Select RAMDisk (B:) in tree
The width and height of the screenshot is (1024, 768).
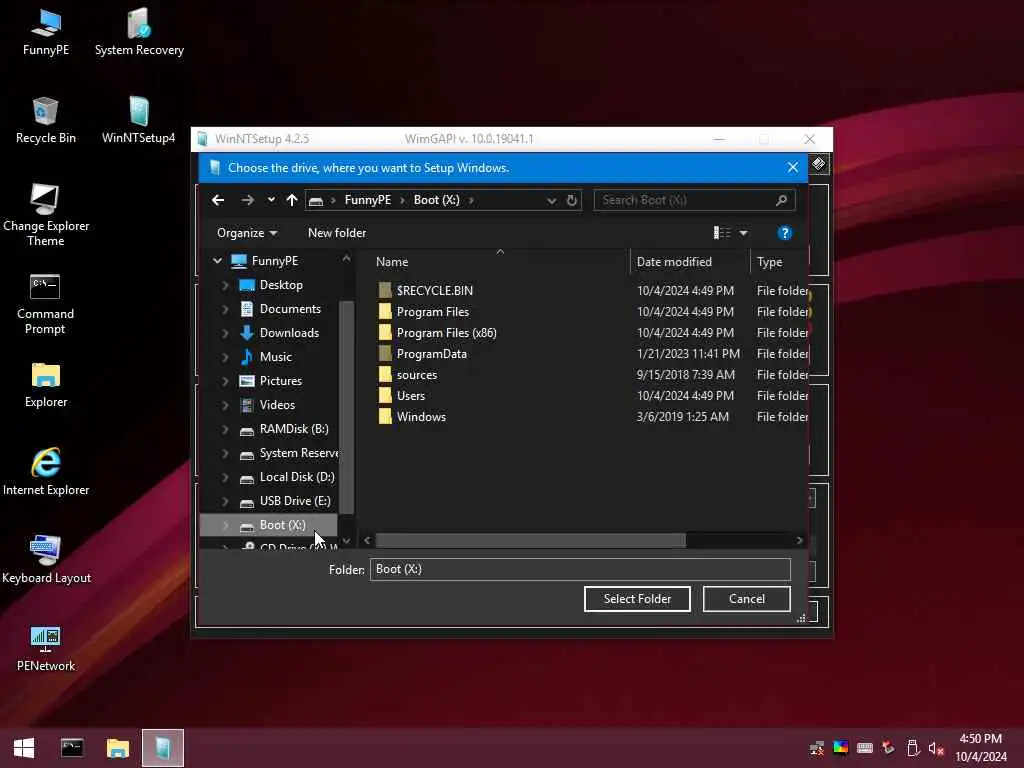point(293,429)
